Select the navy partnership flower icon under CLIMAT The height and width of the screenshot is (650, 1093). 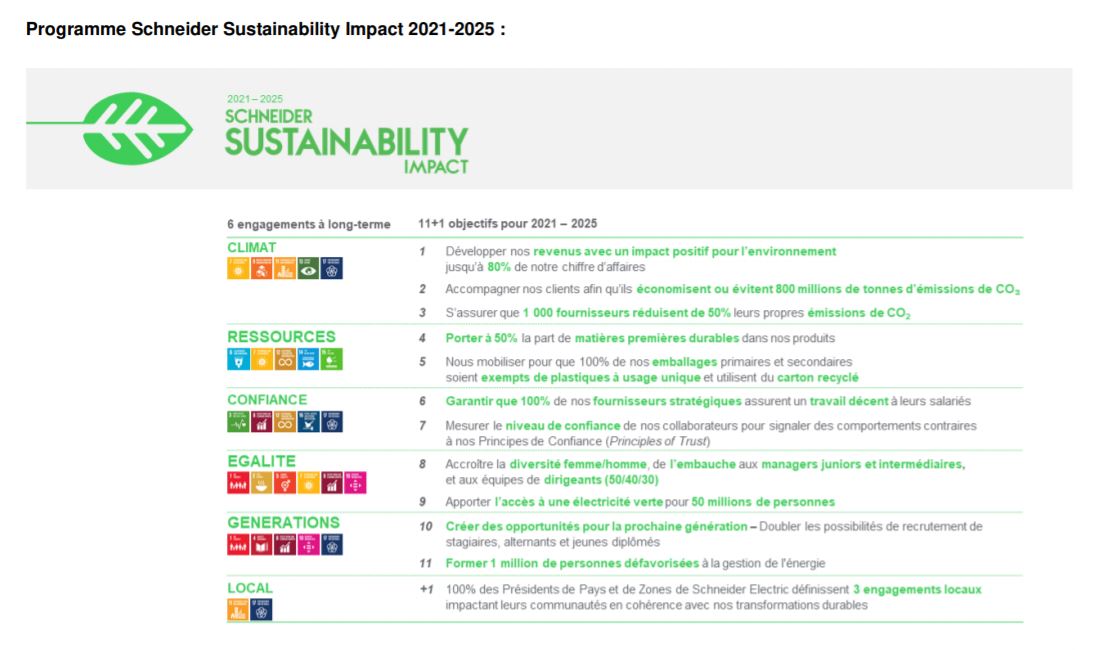pyautogui.click(x=332, y=269)
